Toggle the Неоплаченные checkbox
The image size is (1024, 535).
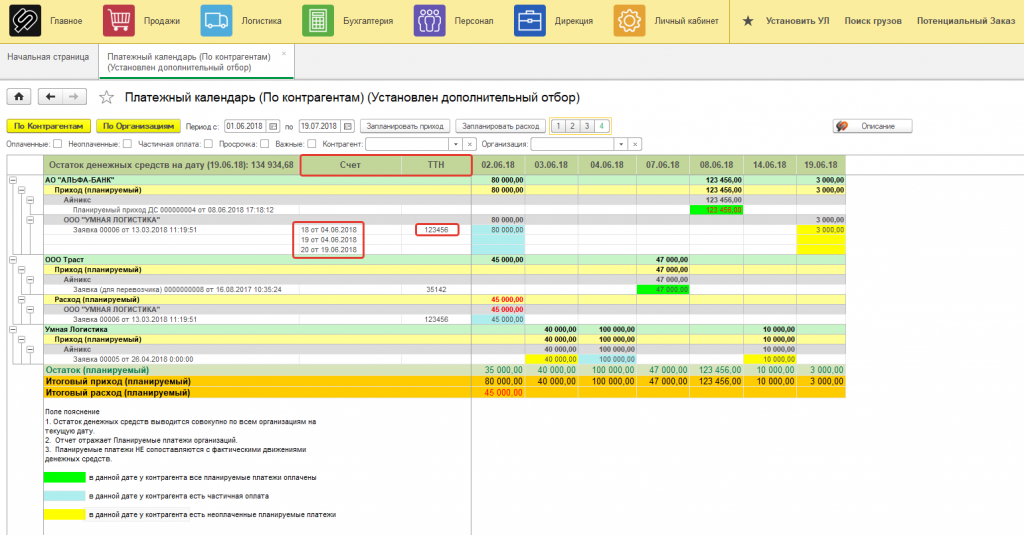coord(127,144)
